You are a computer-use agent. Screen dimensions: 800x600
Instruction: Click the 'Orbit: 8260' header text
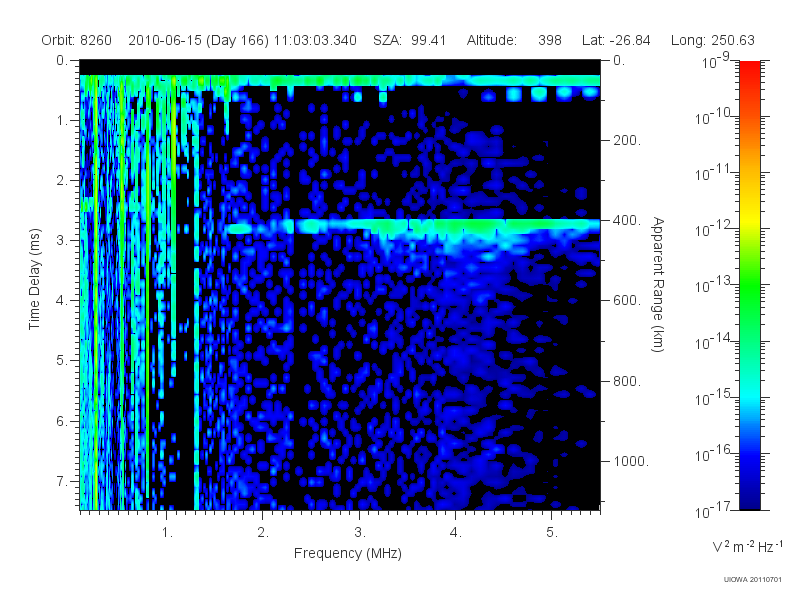coord(77,40)
